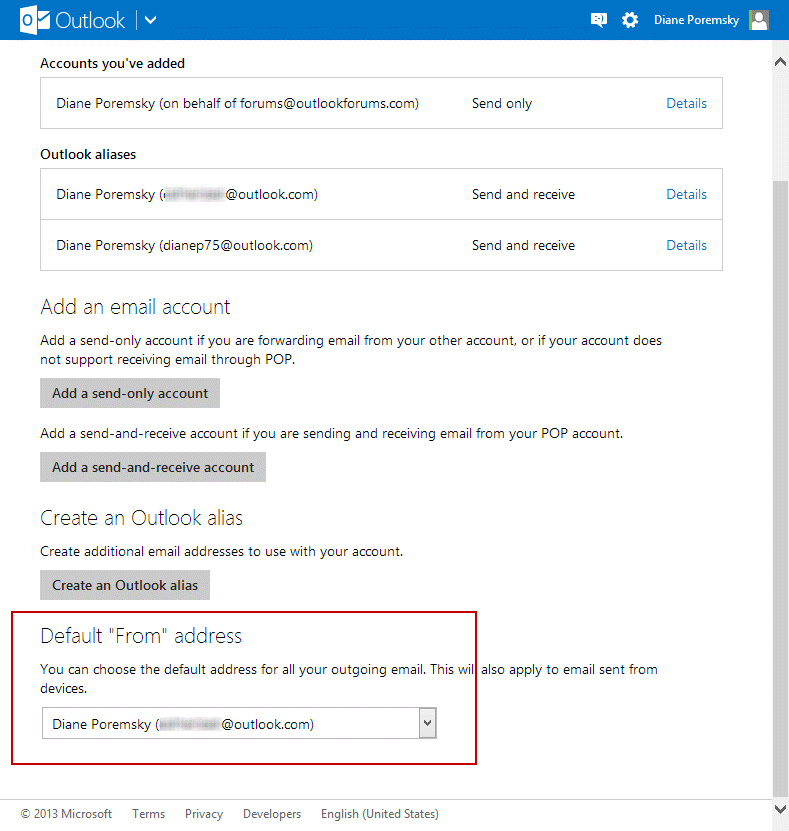
Task: Open the Privacy footer link
Action: (x=204, y=814)
